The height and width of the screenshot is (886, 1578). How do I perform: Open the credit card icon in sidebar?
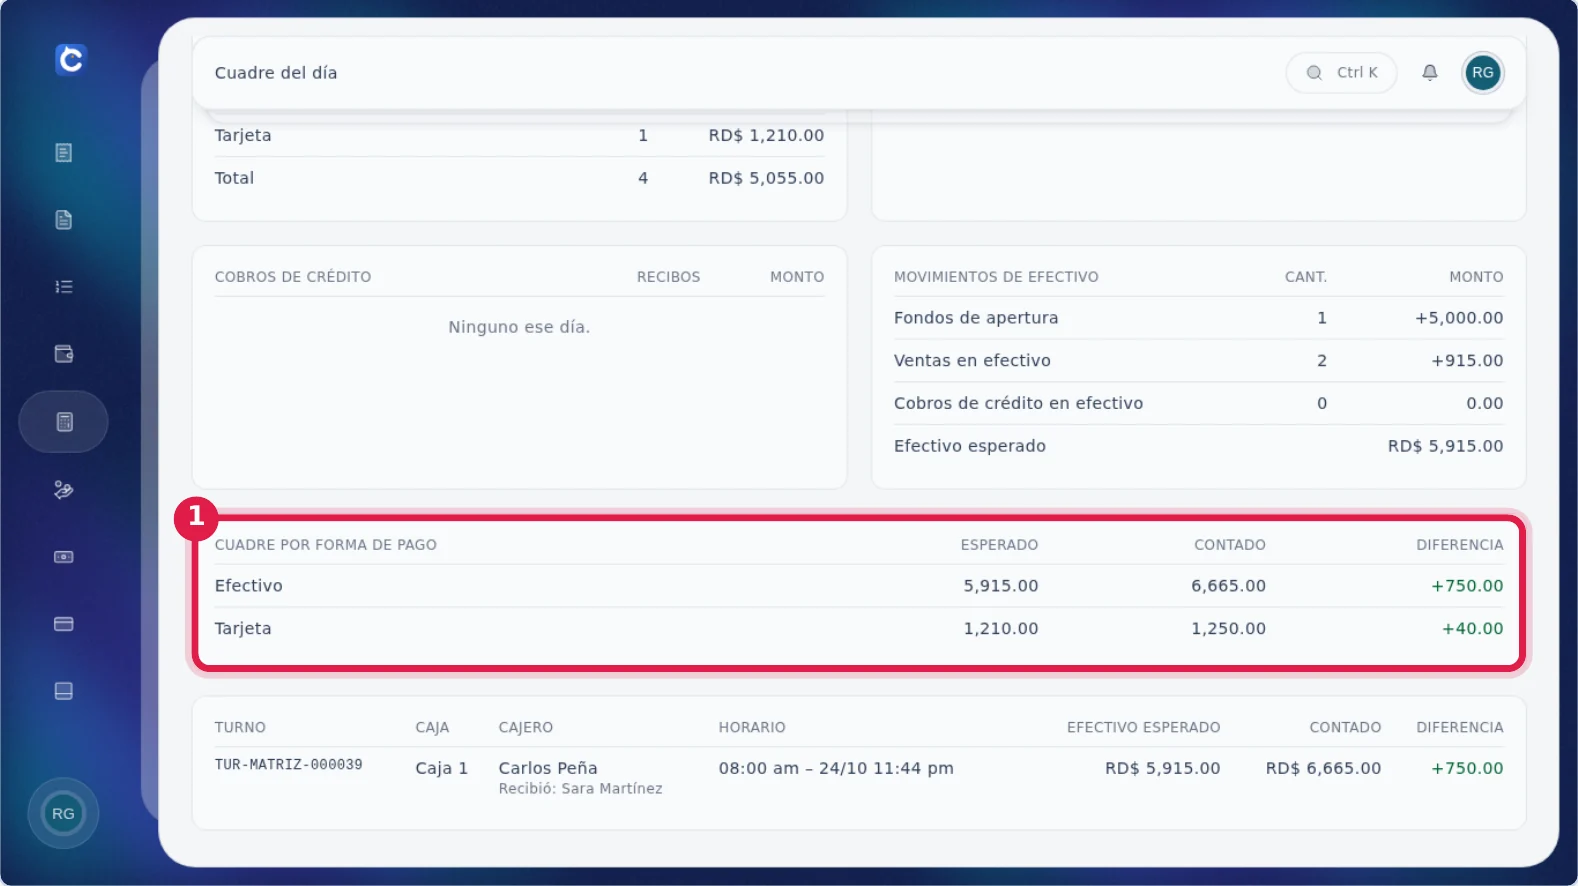(64, 624)
